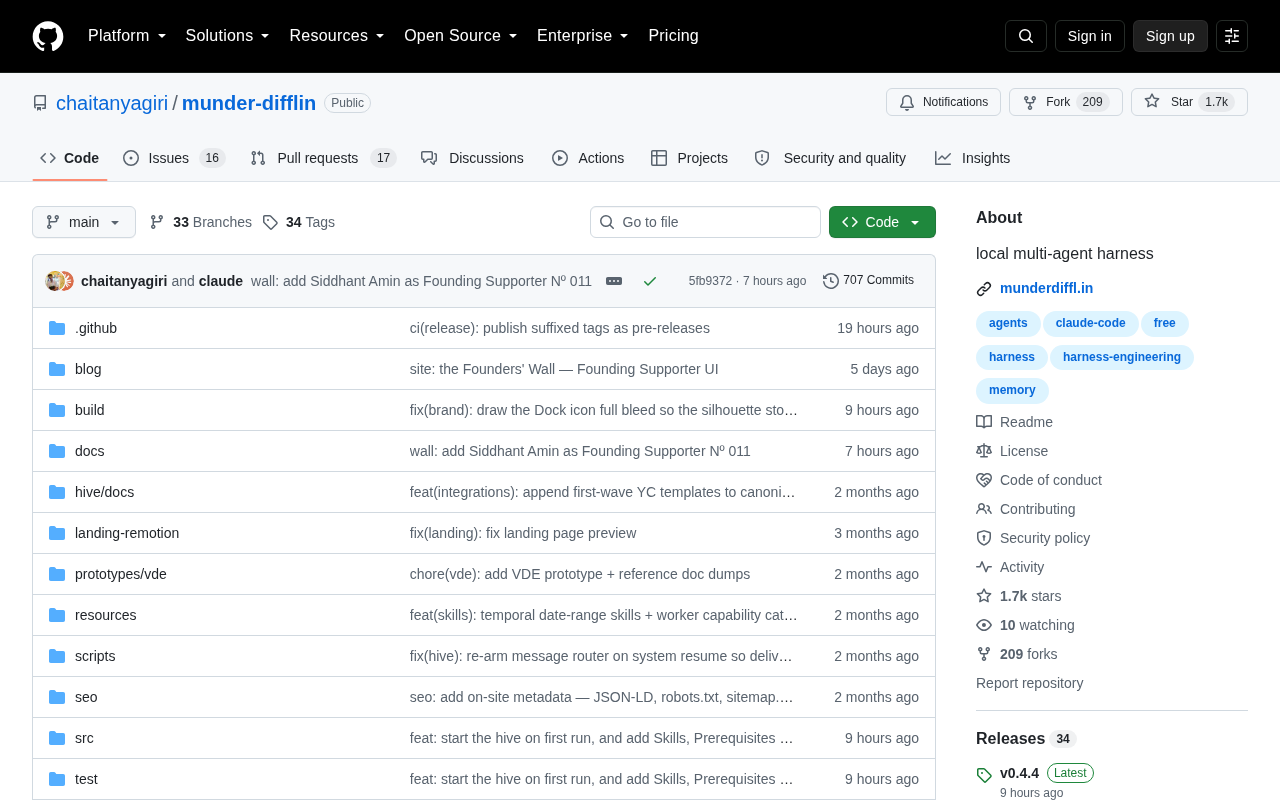
Task: Click the branch icon beside 33 Branches
Action: coord(157,222)
